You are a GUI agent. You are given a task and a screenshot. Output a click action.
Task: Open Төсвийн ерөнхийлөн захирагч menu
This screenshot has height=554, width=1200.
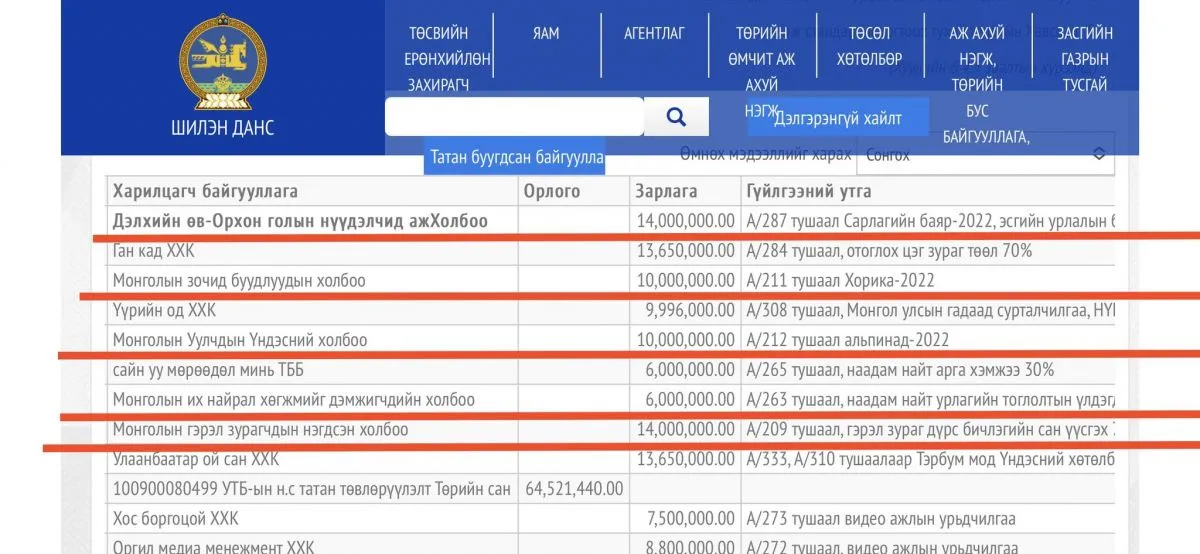click(440, 59)
